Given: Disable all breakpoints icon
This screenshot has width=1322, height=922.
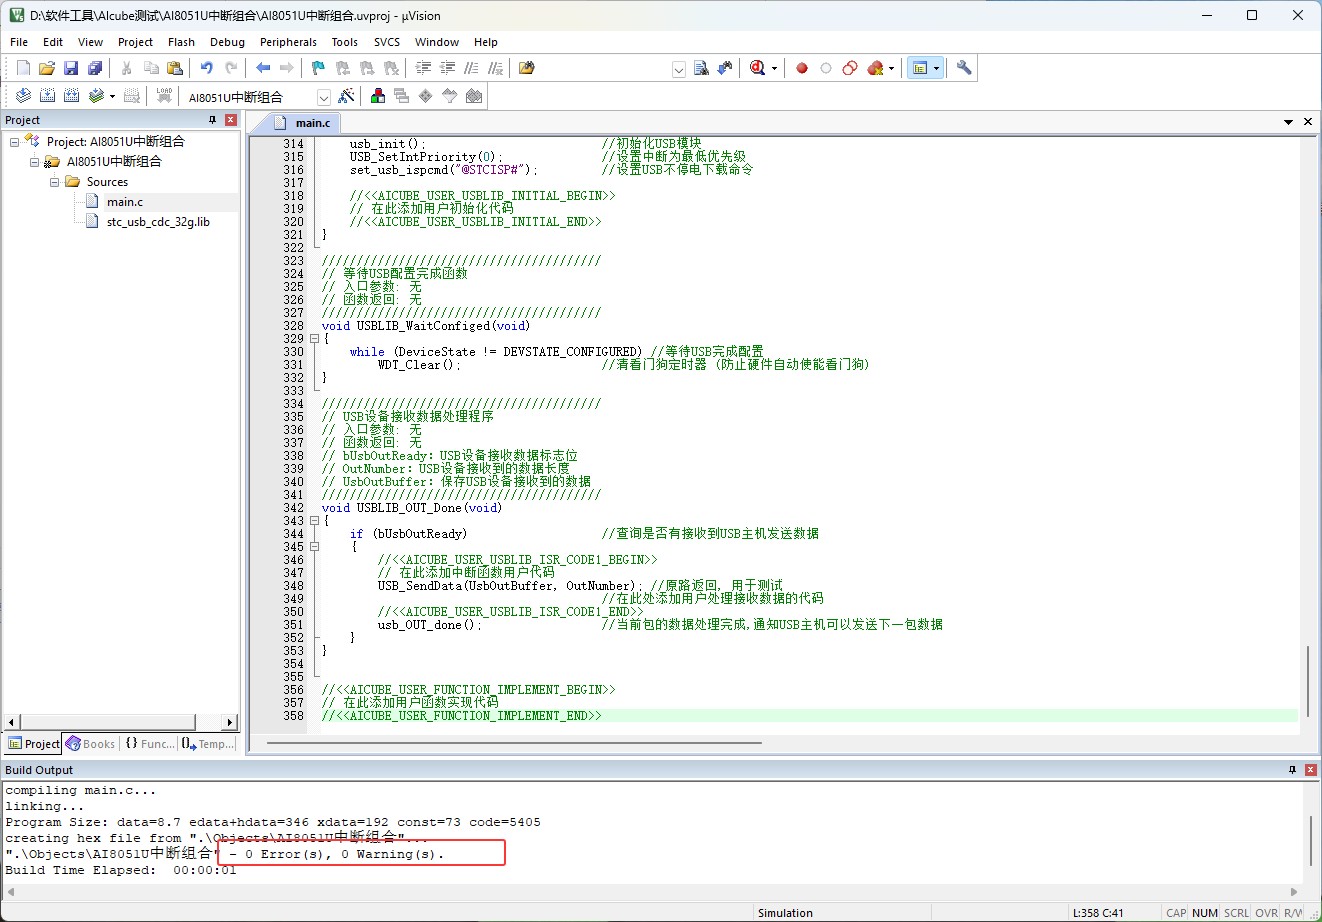Looking at the screenshot, I should point(850,68).
